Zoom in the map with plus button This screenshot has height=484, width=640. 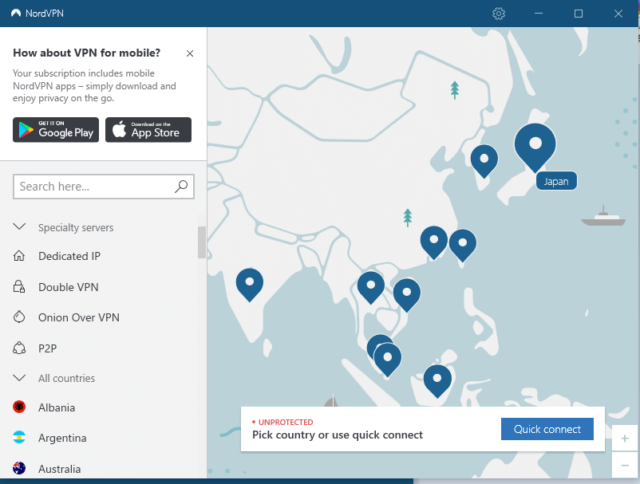[625, 438]
